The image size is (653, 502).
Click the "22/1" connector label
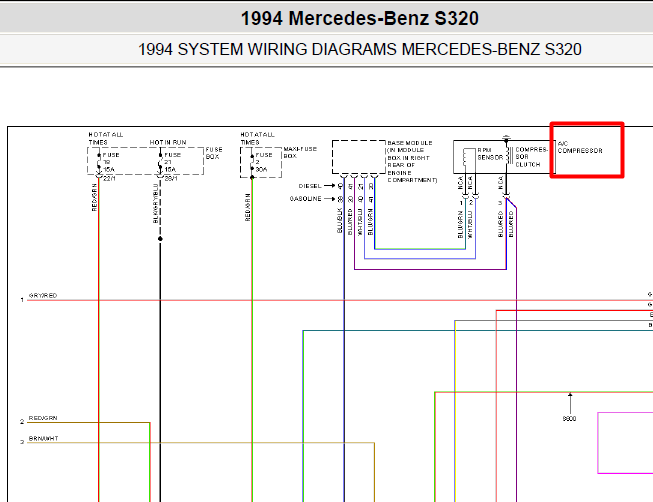tap(109, 179)
